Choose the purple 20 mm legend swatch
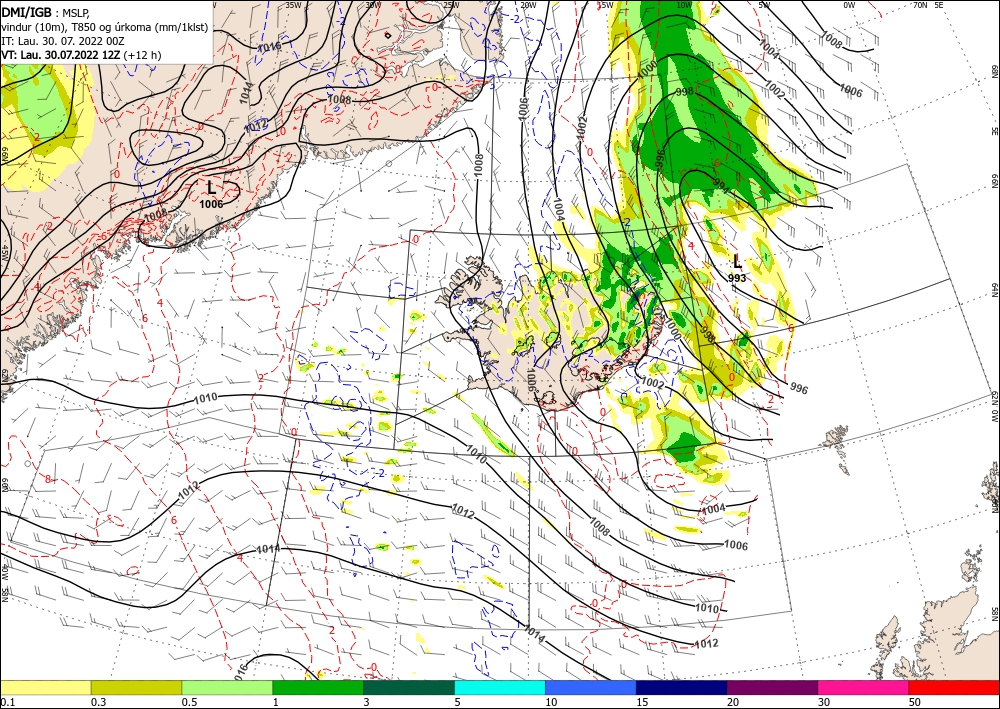This screenshot has height=709, width=1000. [772, 687]
